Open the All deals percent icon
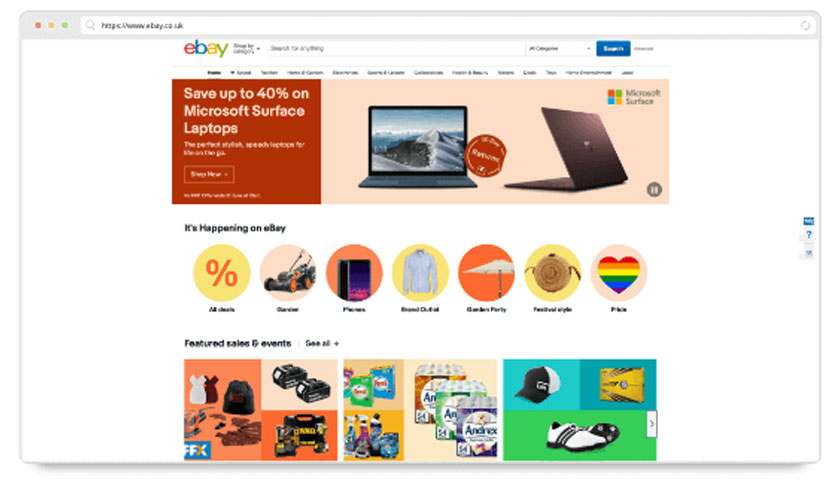This screenshot has width=840, height=484. tap(221, 272)
